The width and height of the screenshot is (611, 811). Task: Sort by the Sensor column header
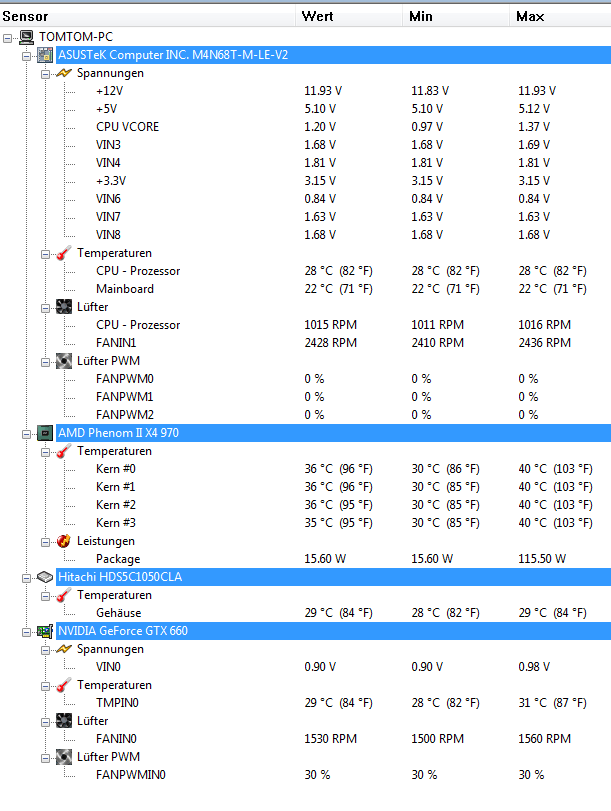pos(147,16)
